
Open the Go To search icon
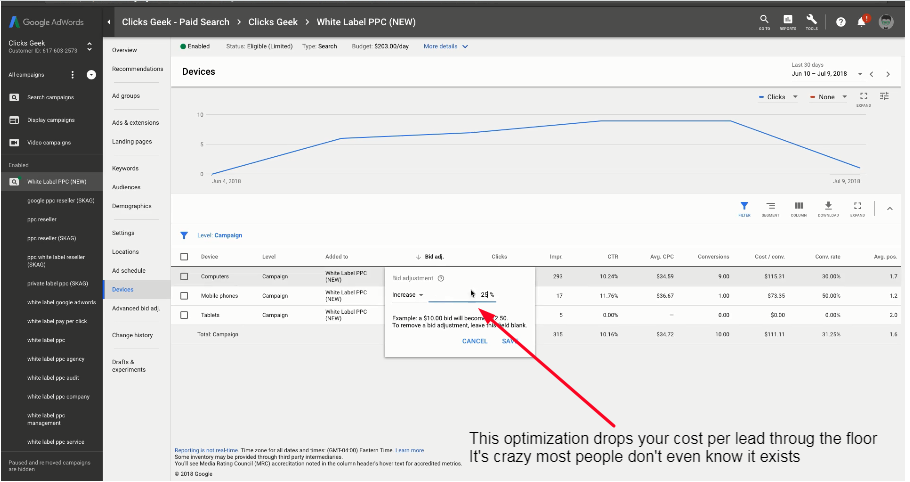click(764, 20)
